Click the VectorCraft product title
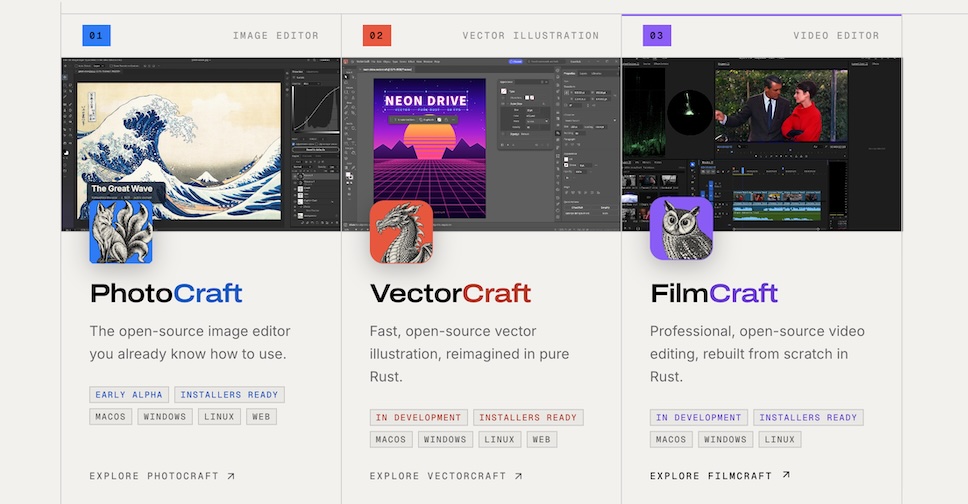 [x=450, y=293]
